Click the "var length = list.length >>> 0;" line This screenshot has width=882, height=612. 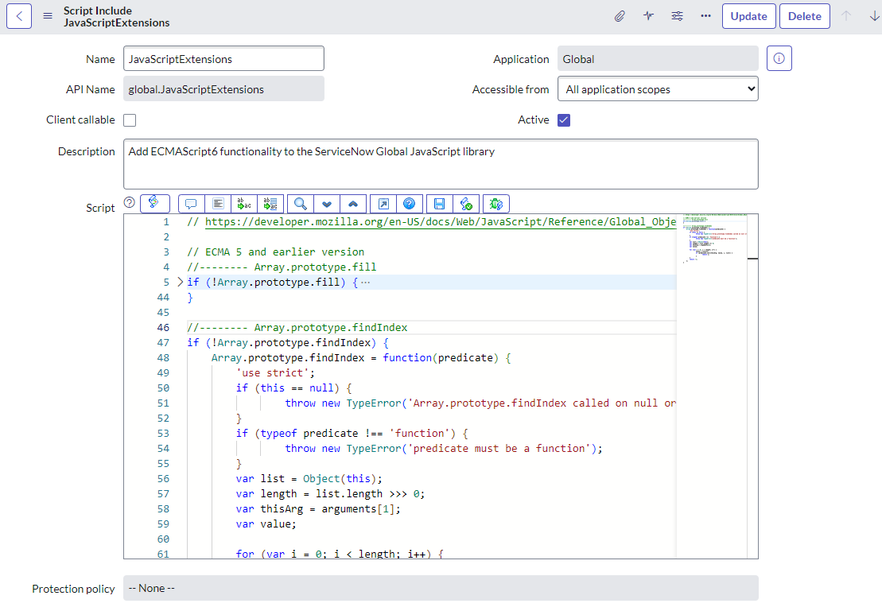point(330,494)
